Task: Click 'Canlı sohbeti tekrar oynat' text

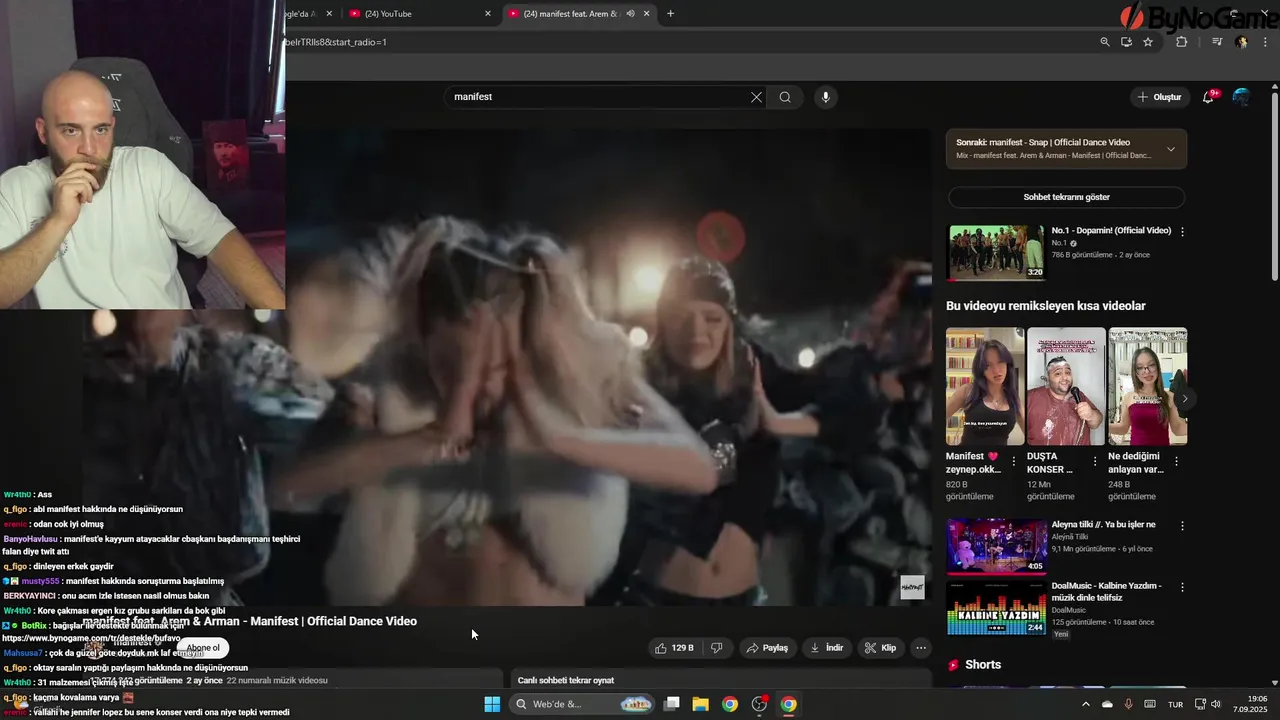Action: pyautogui.click(x=566, y=680)
